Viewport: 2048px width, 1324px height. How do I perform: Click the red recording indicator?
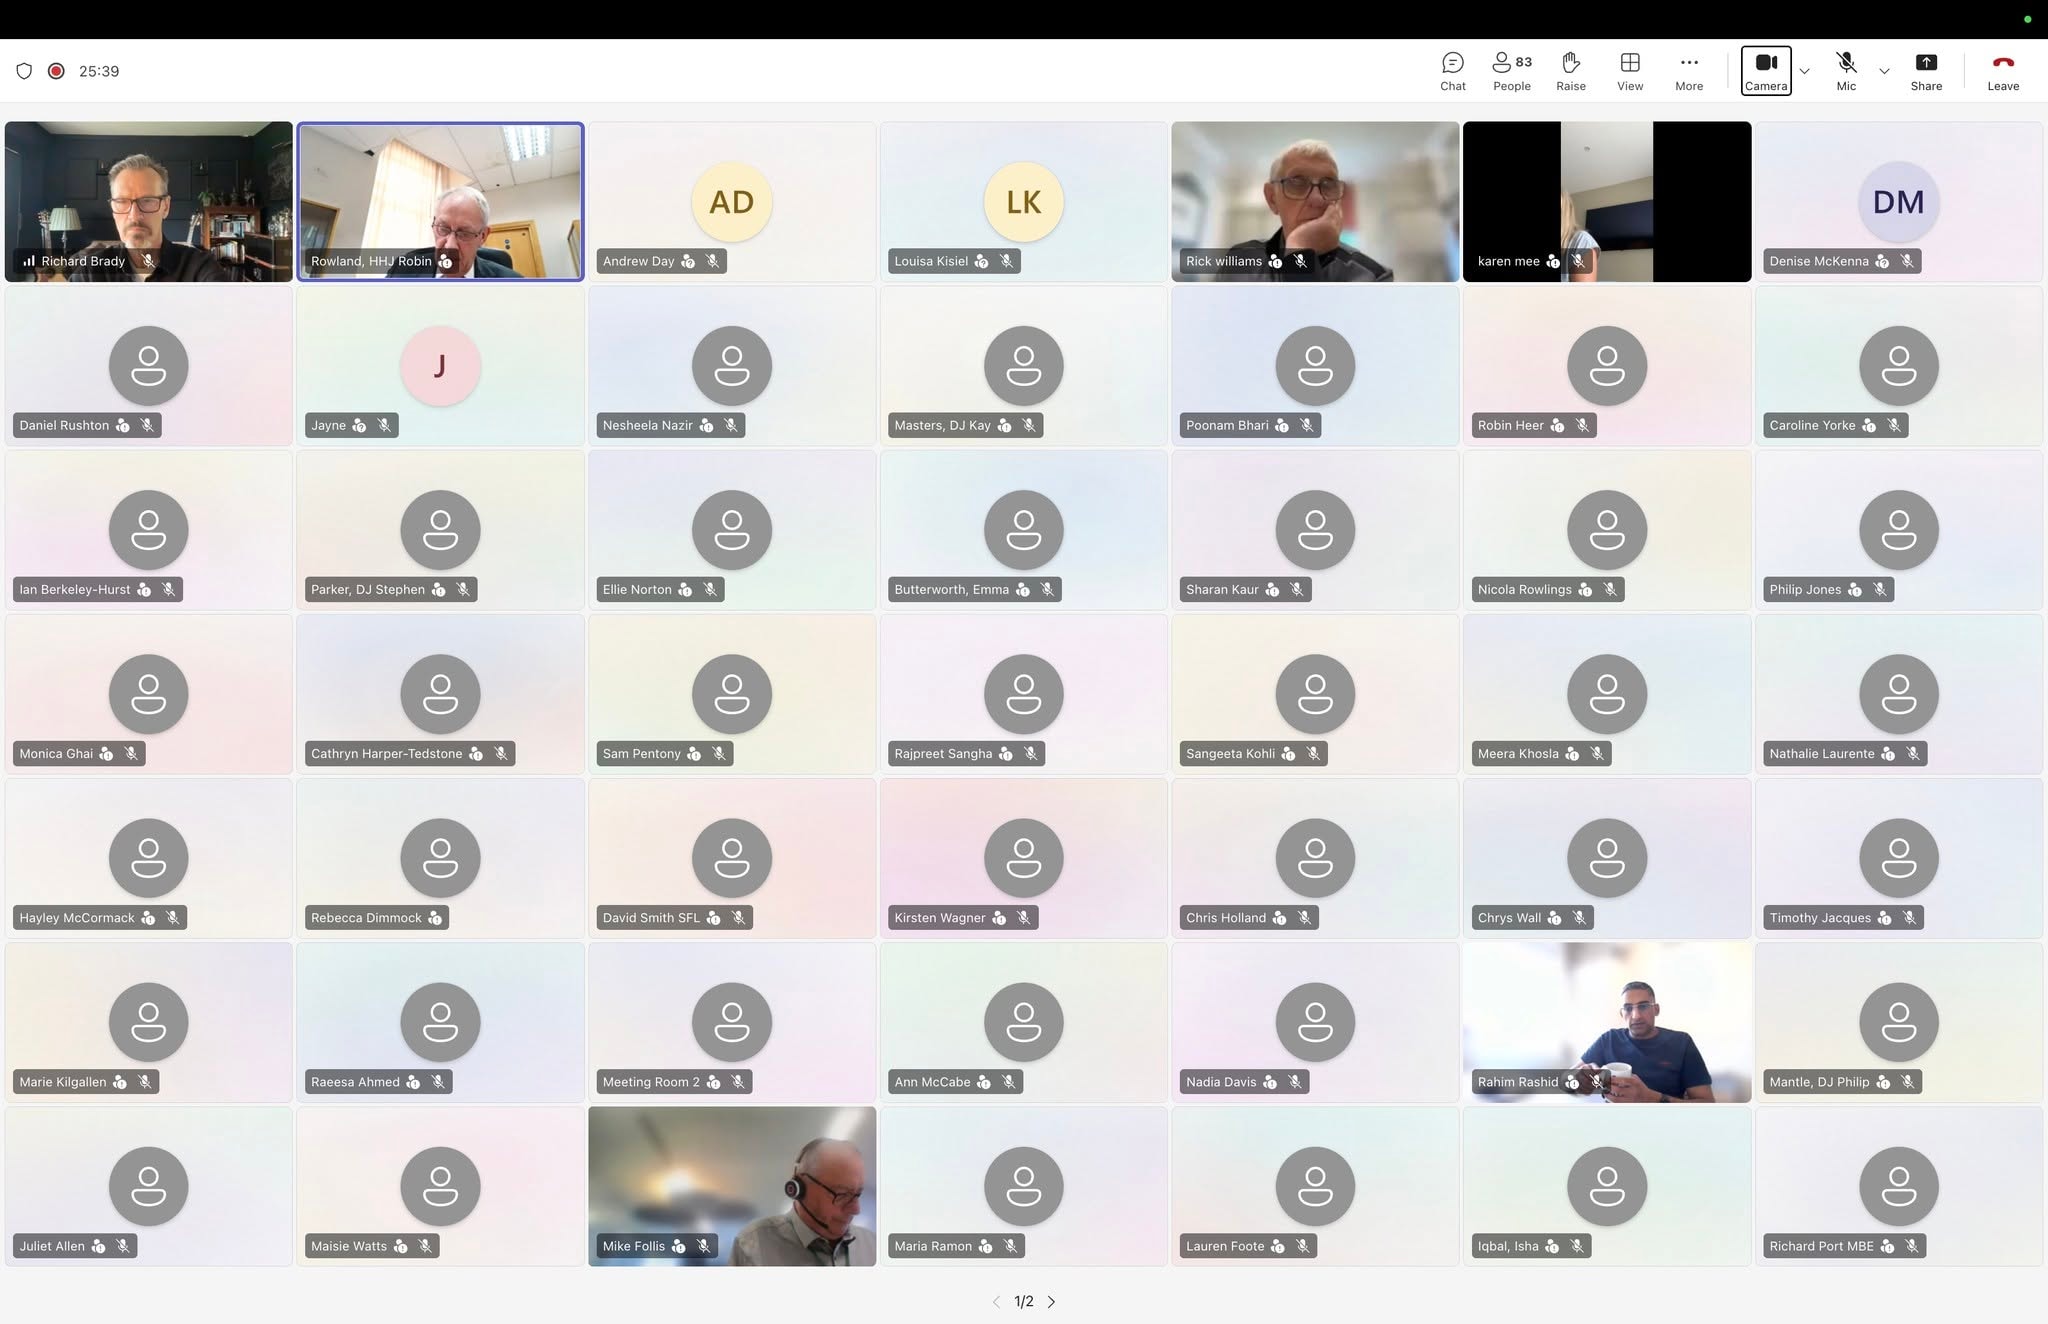click(x=56, y=71)
